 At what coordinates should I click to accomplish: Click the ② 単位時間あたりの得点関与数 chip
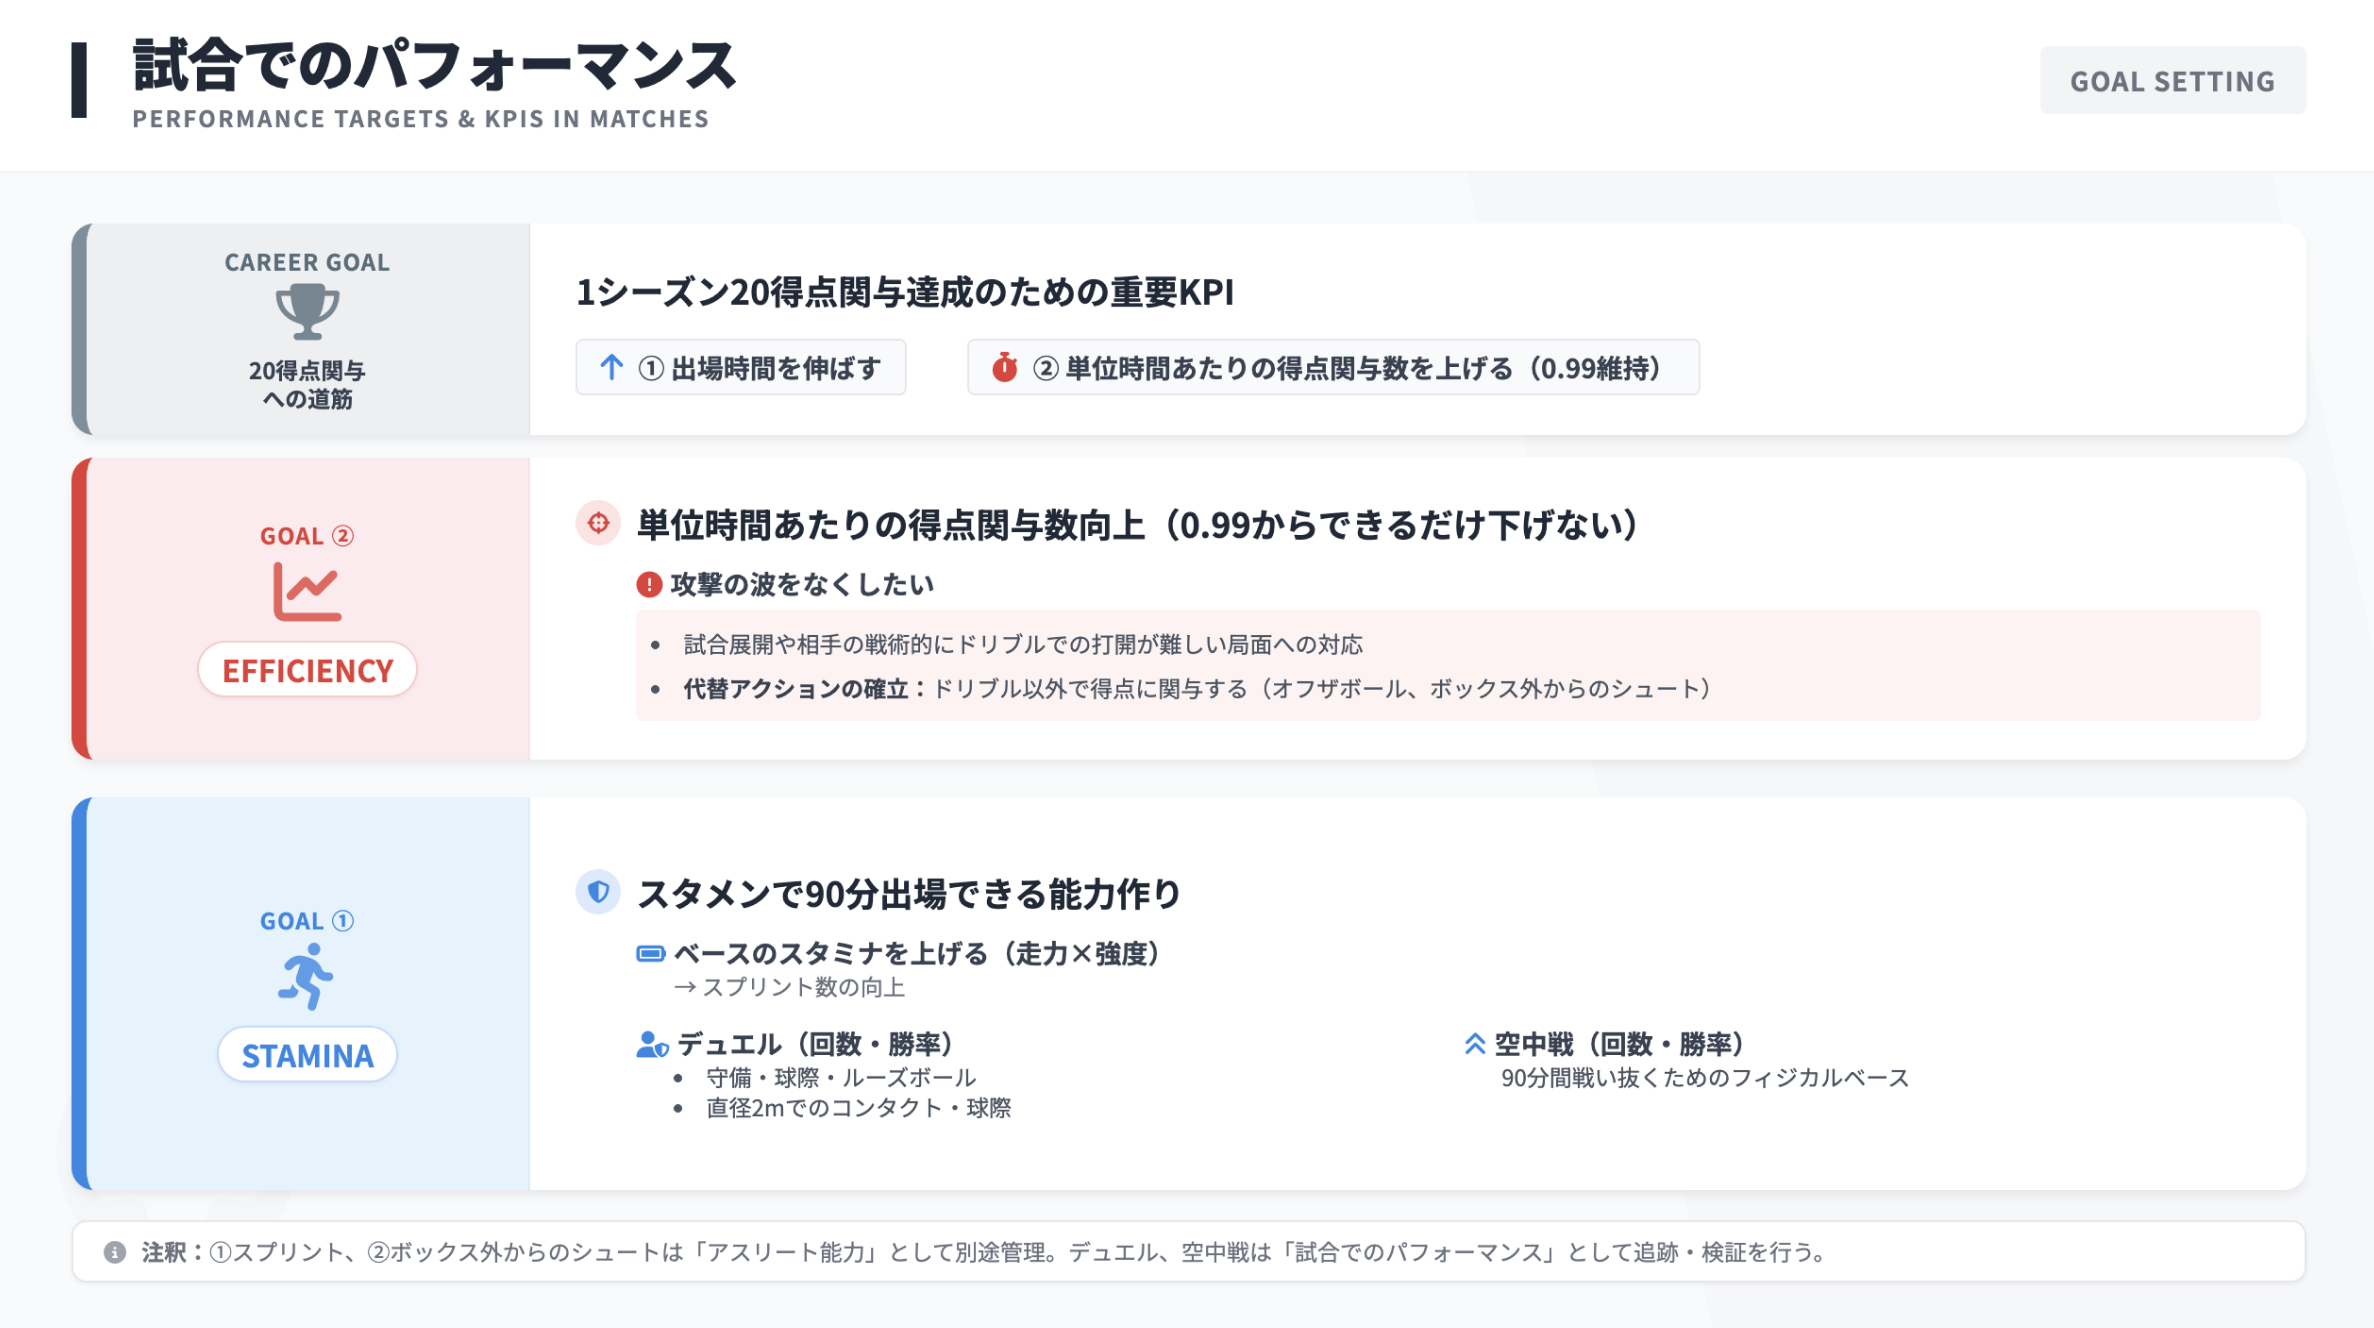[x=1332, y=367]
